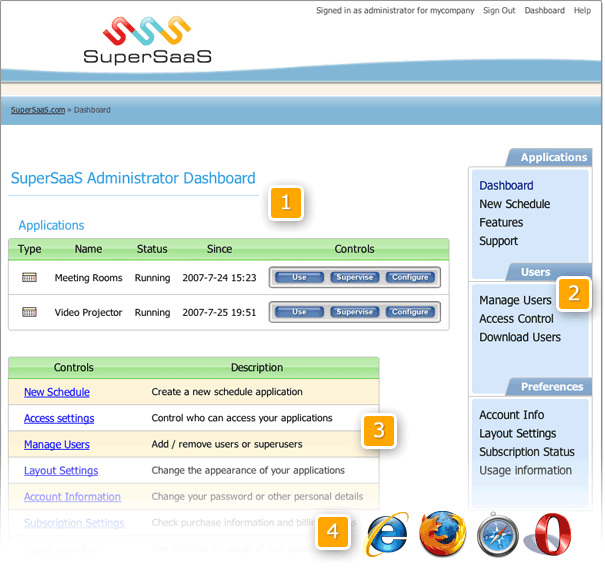Click the SuperSaaS logo

click(x=147, y=40)
